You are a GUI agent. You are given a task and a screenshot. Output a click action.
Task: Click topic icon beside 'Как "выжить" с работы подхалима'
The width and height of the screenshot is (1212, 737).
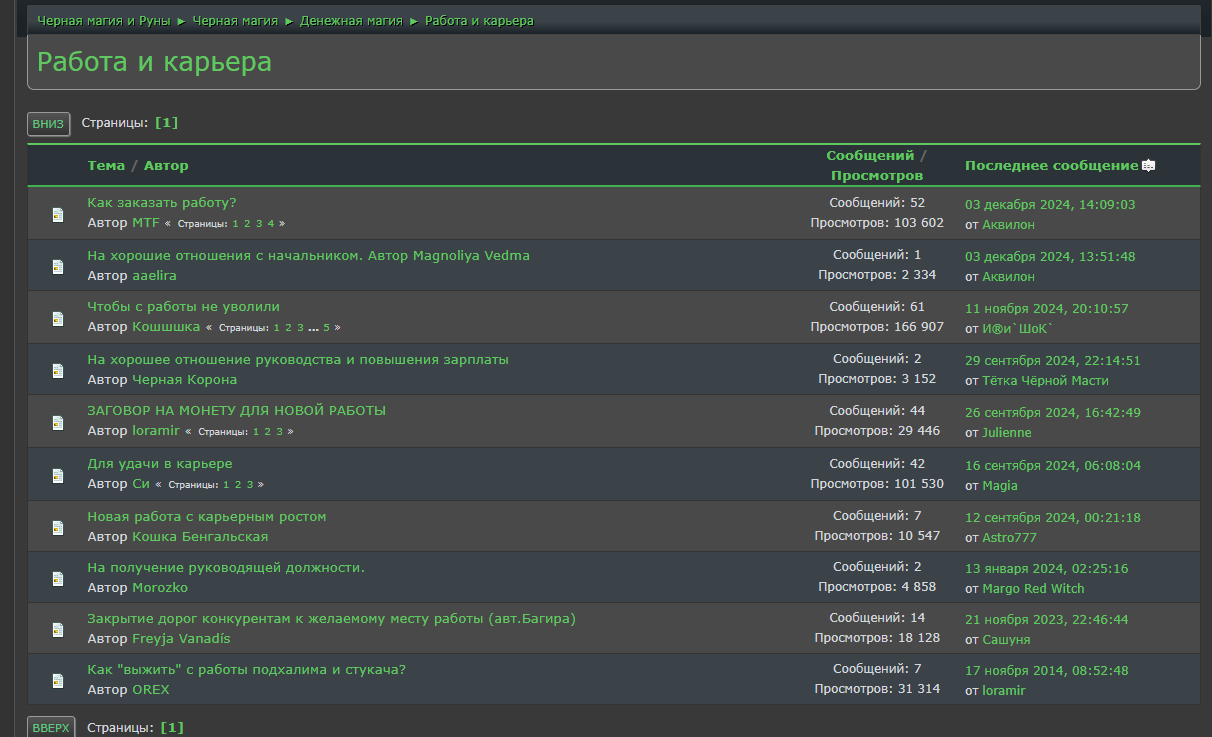(58, 681)
